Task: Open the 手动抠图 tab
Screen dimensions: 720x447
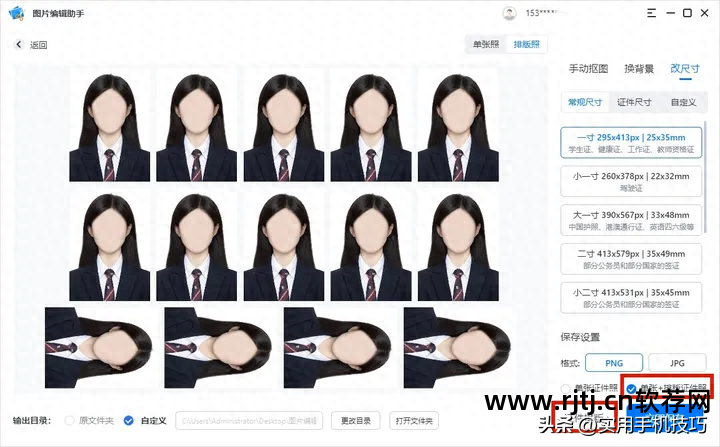Action: tap(588, 69)
